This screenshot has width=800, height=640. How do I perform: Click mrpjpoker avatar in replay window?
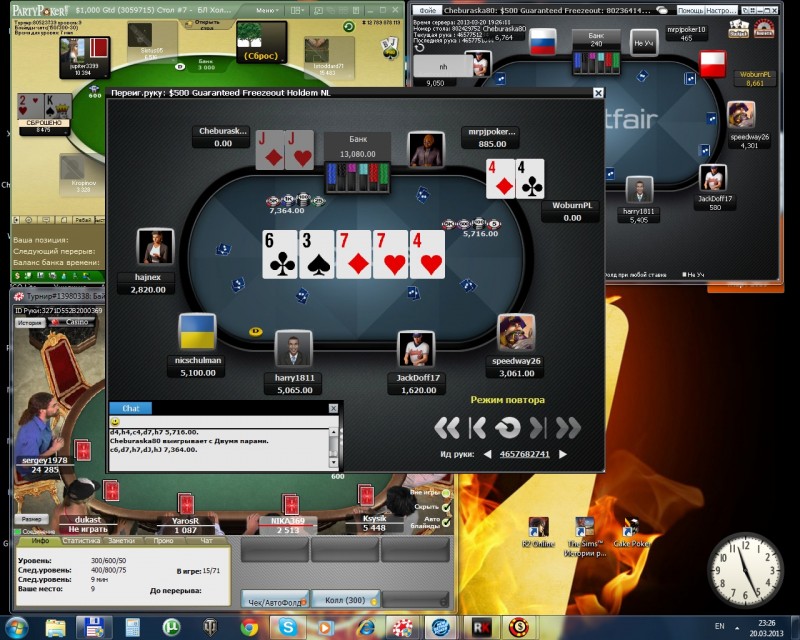click(426, 150)
